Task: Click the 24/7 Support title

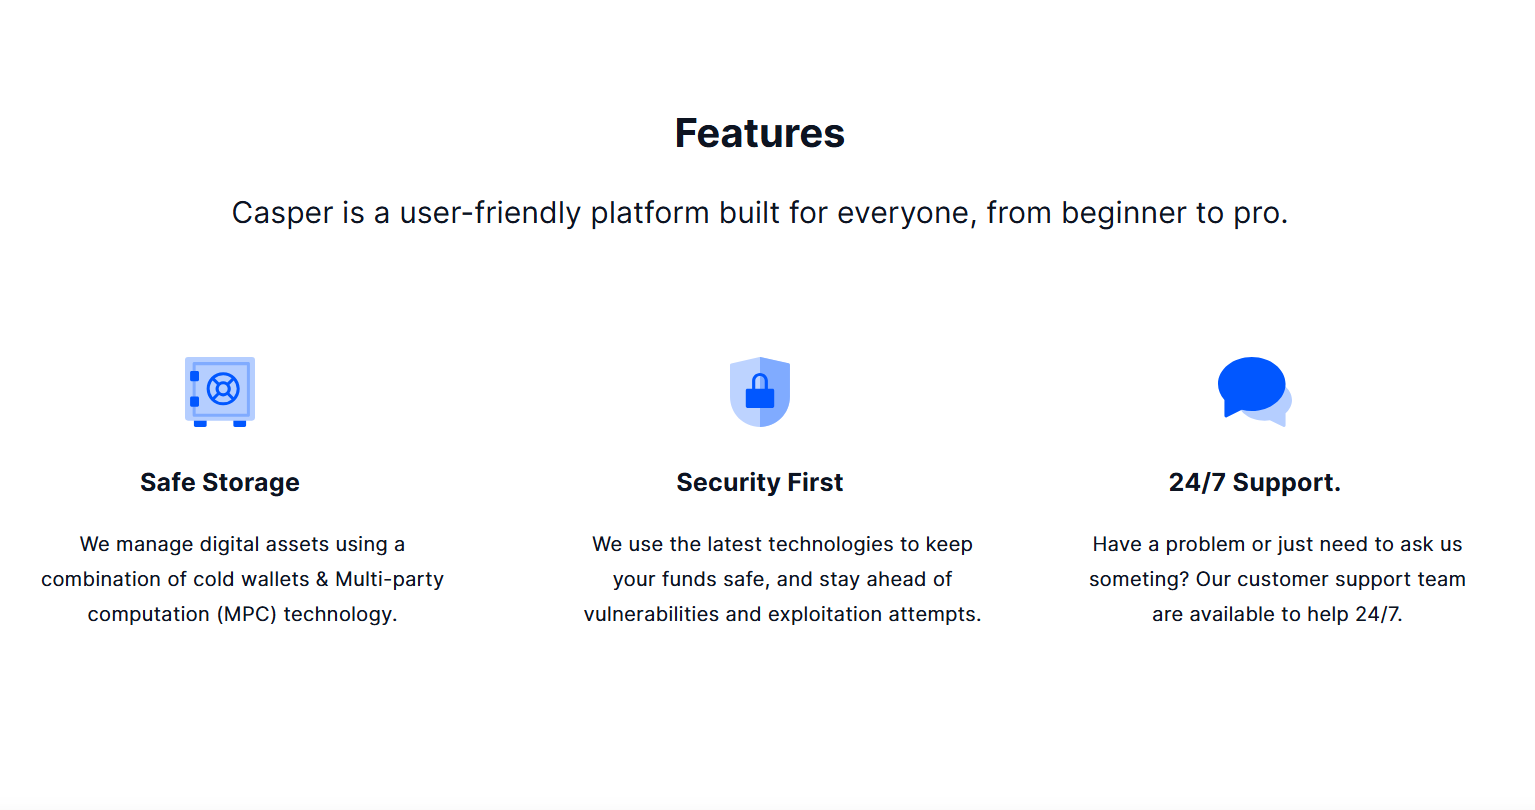Action: click(1255, 482)
